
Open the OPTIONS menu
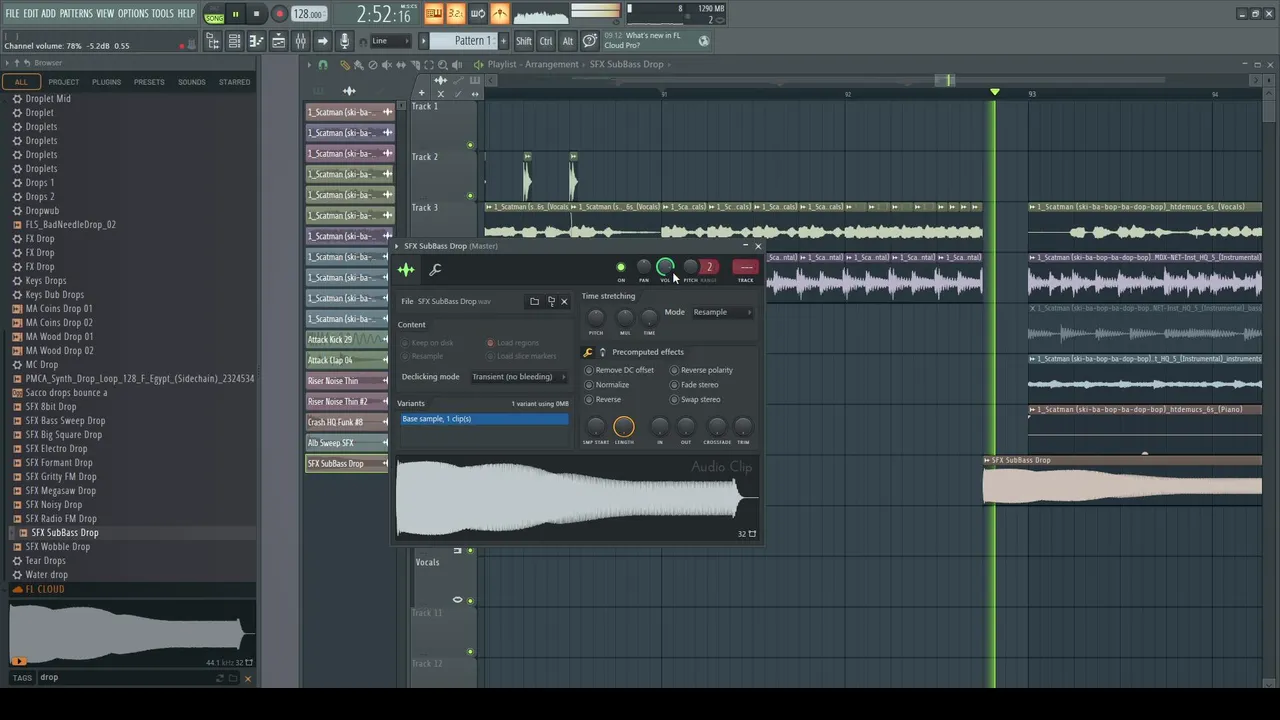point(133,14)
